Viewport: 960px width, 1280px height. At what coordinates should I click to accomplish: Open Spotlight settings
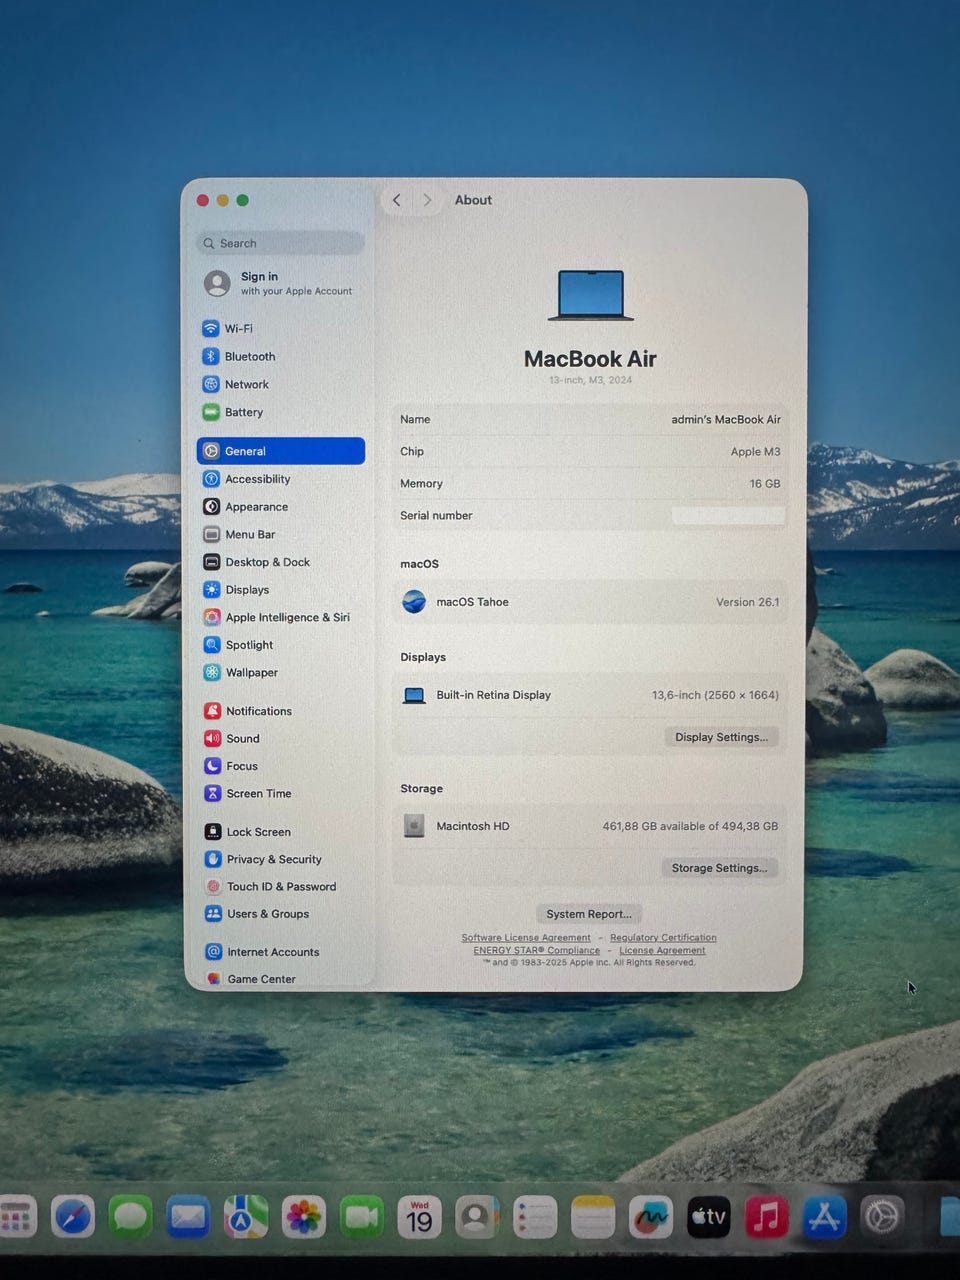(x=280, y=645)
